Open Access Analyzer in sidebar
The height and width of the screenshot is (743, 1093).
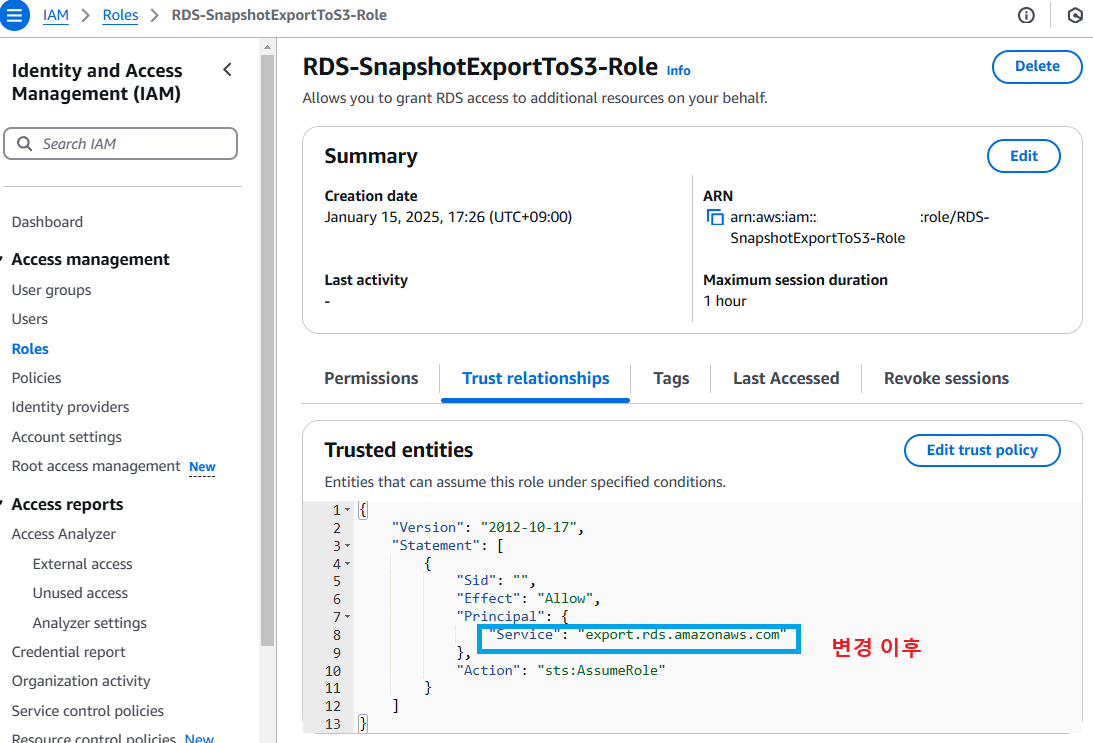point(63,534)
